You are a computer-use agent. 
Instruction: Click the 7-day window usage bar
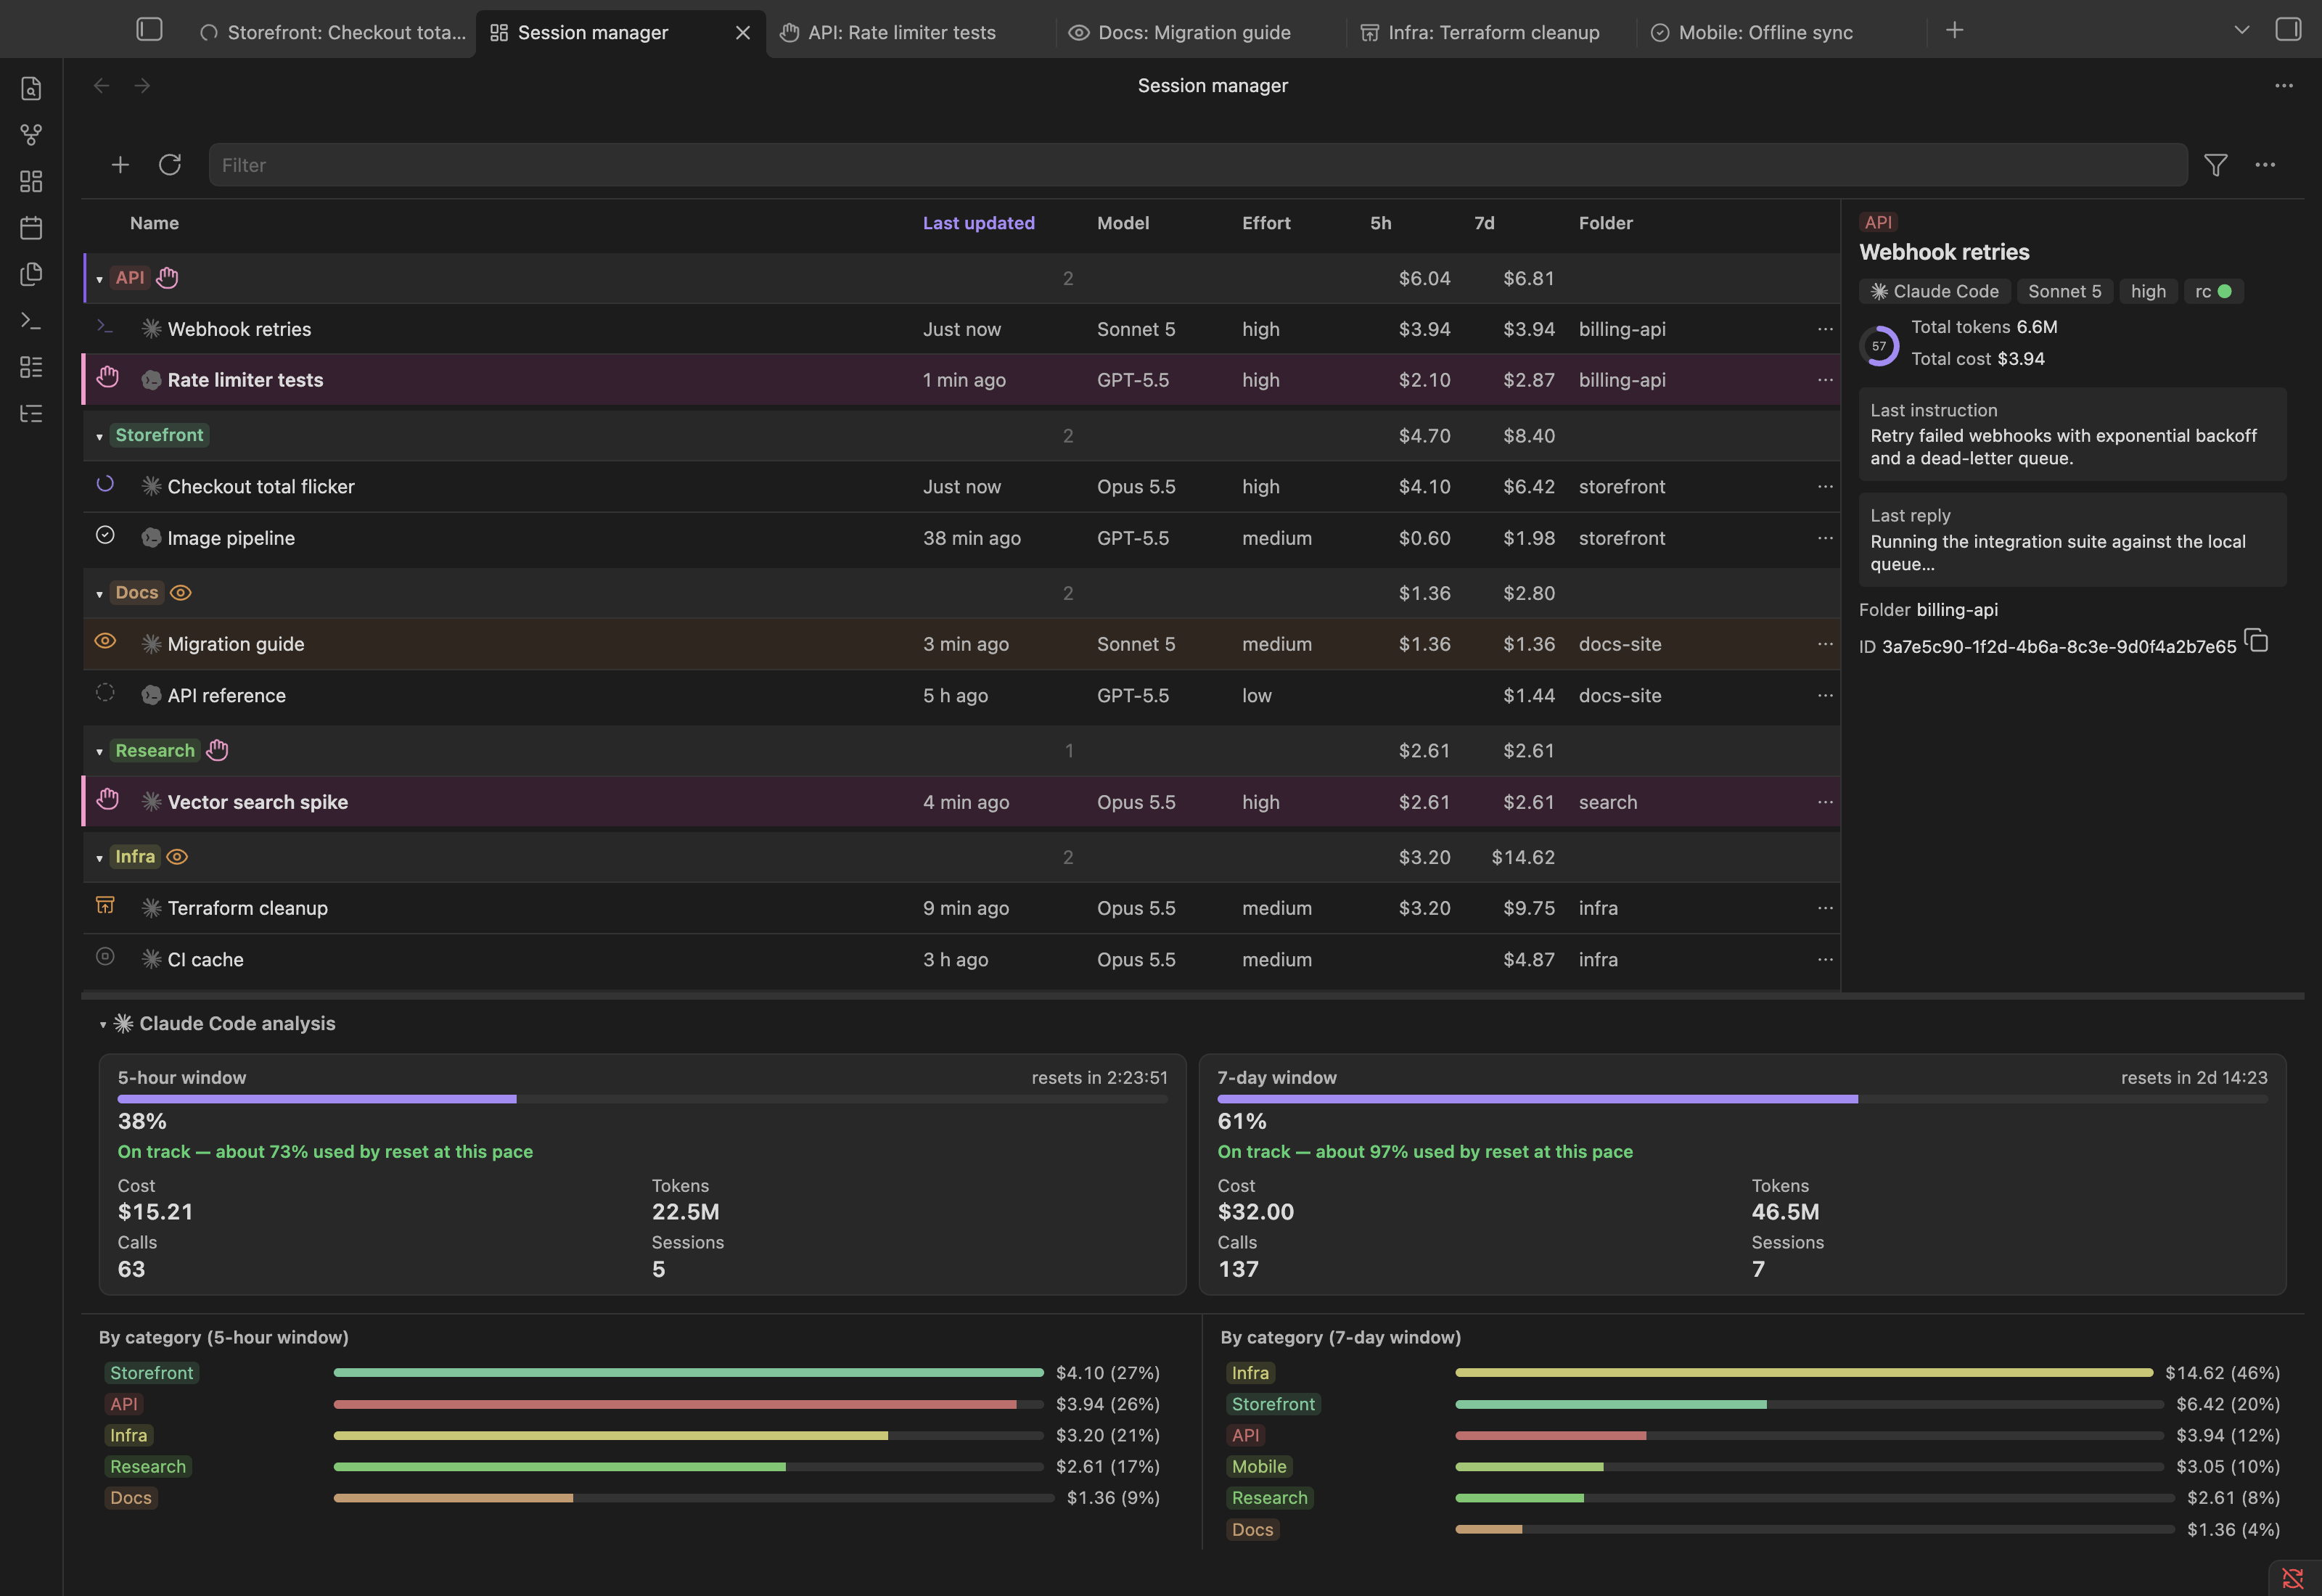click(x=1742, y=1099)
